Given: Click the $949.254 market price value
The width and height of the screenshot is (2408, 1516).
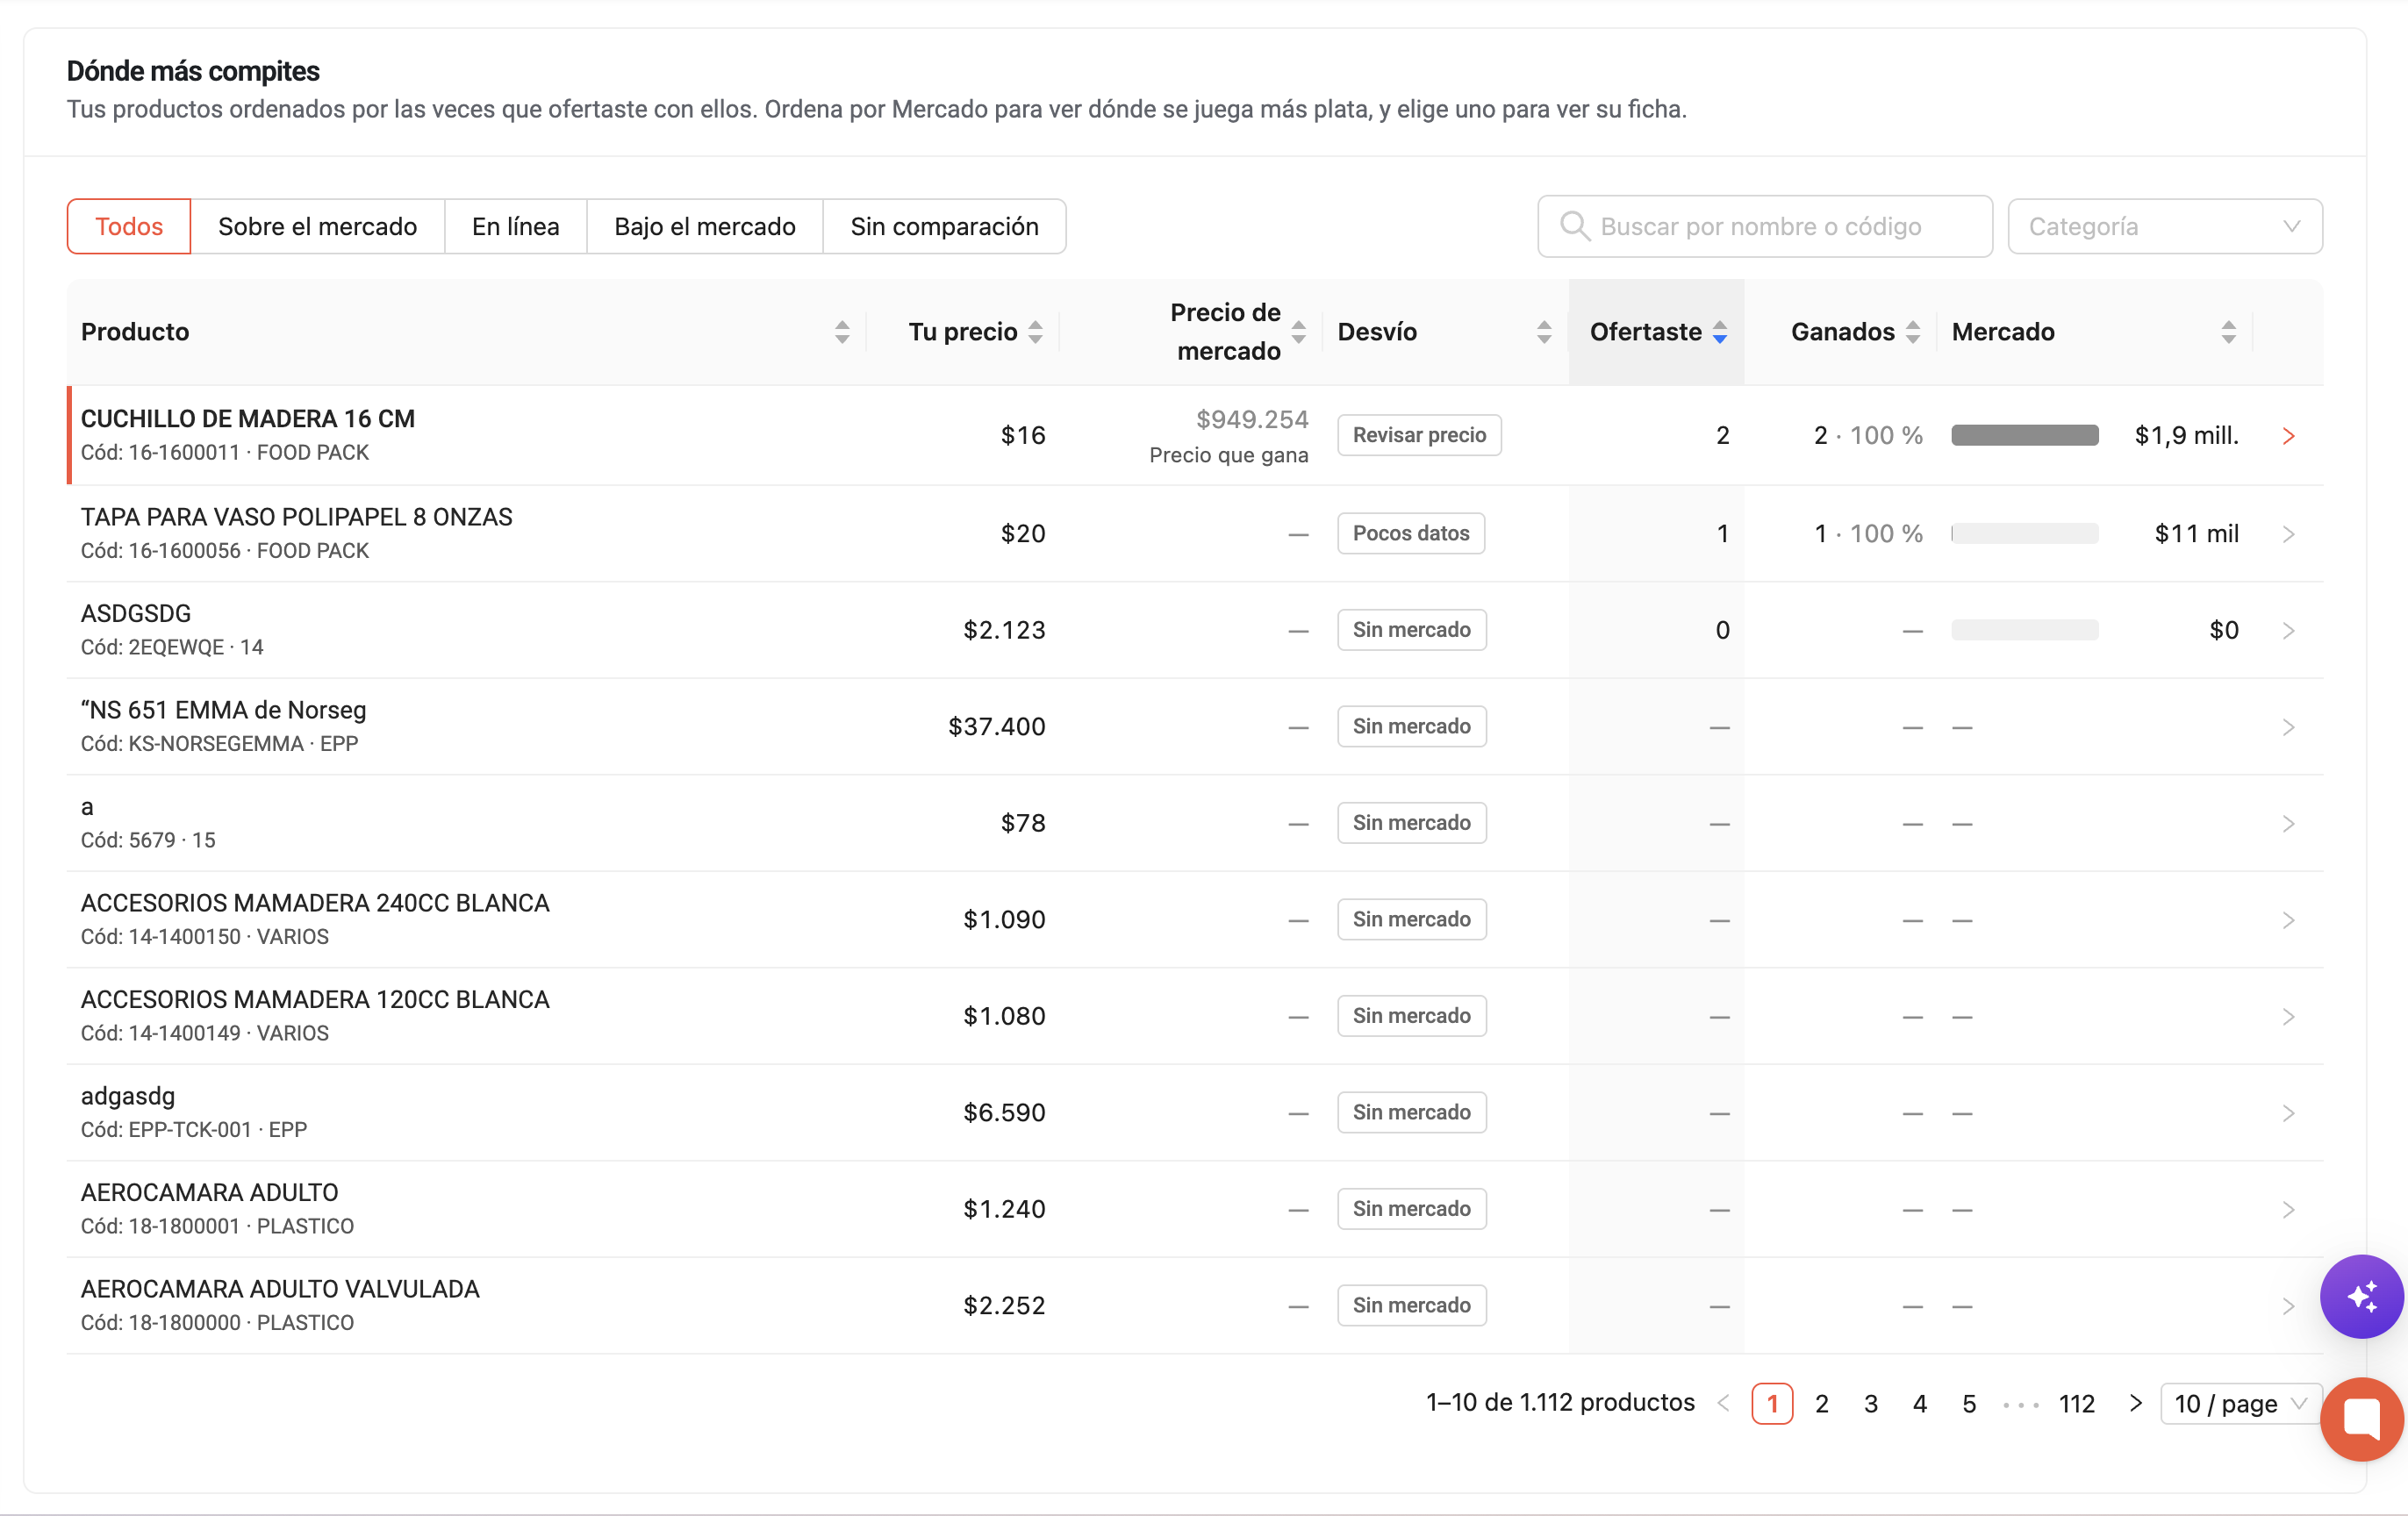Looking at the screenshot, I should coord(1252,419).
